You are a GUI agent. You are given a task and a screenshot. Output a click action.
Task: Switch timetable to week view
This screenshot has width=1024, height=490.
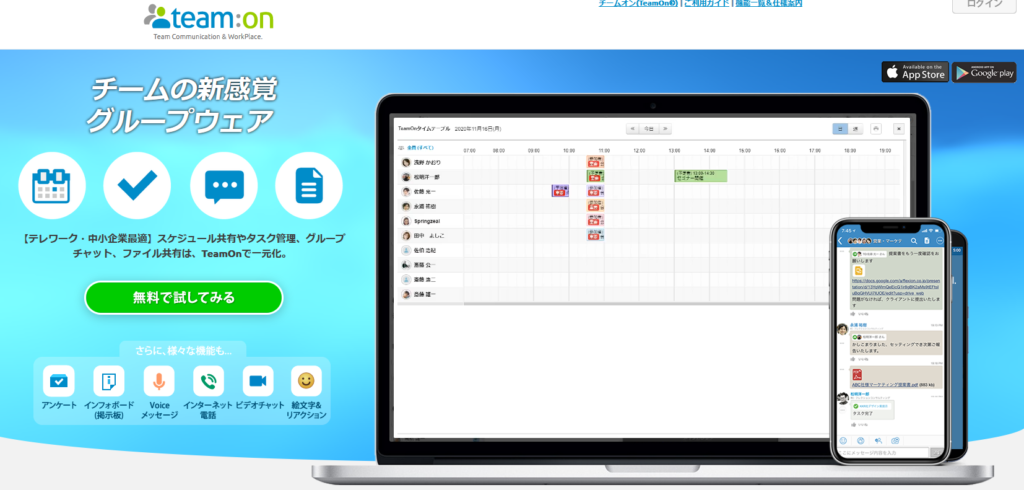855,129
